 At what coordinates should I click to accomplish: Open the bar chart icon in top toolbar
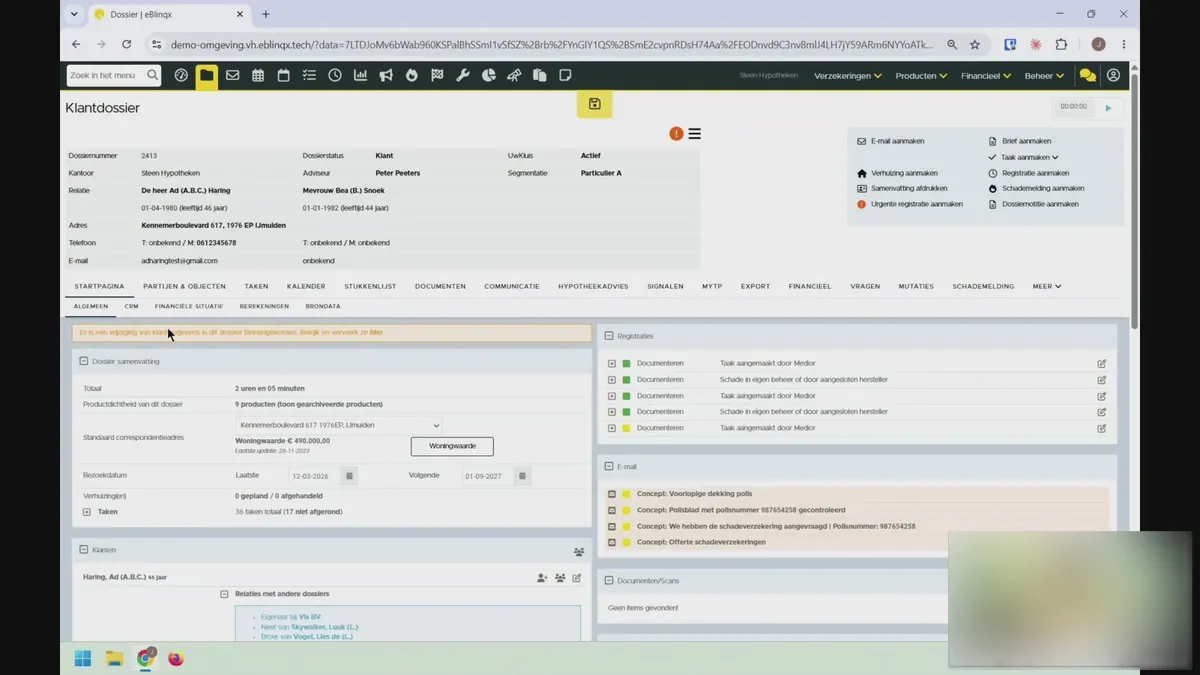point(360,75)
